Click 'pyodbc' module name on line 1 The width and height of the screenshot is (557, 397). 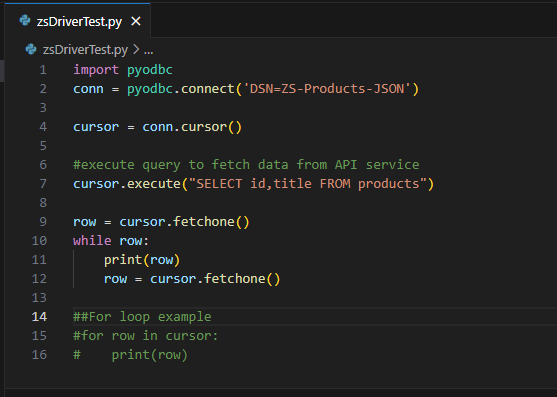pos(150,70)
